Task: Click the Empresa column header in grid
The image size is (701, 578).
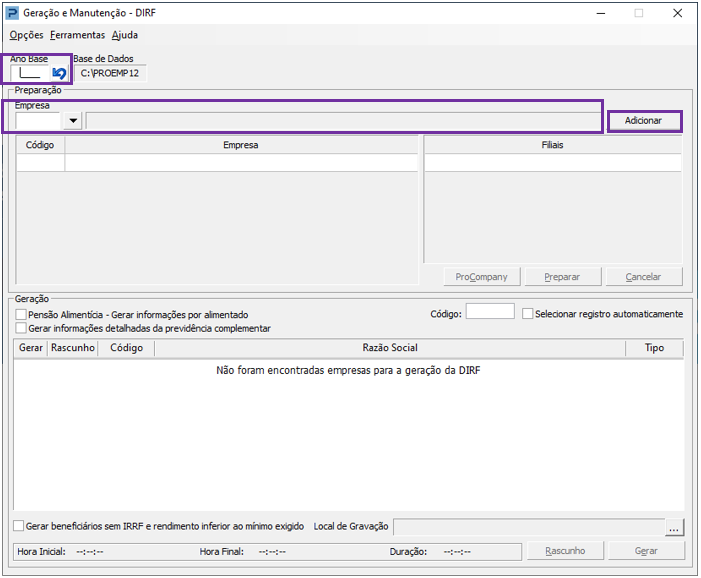Action: click(241, 145)
